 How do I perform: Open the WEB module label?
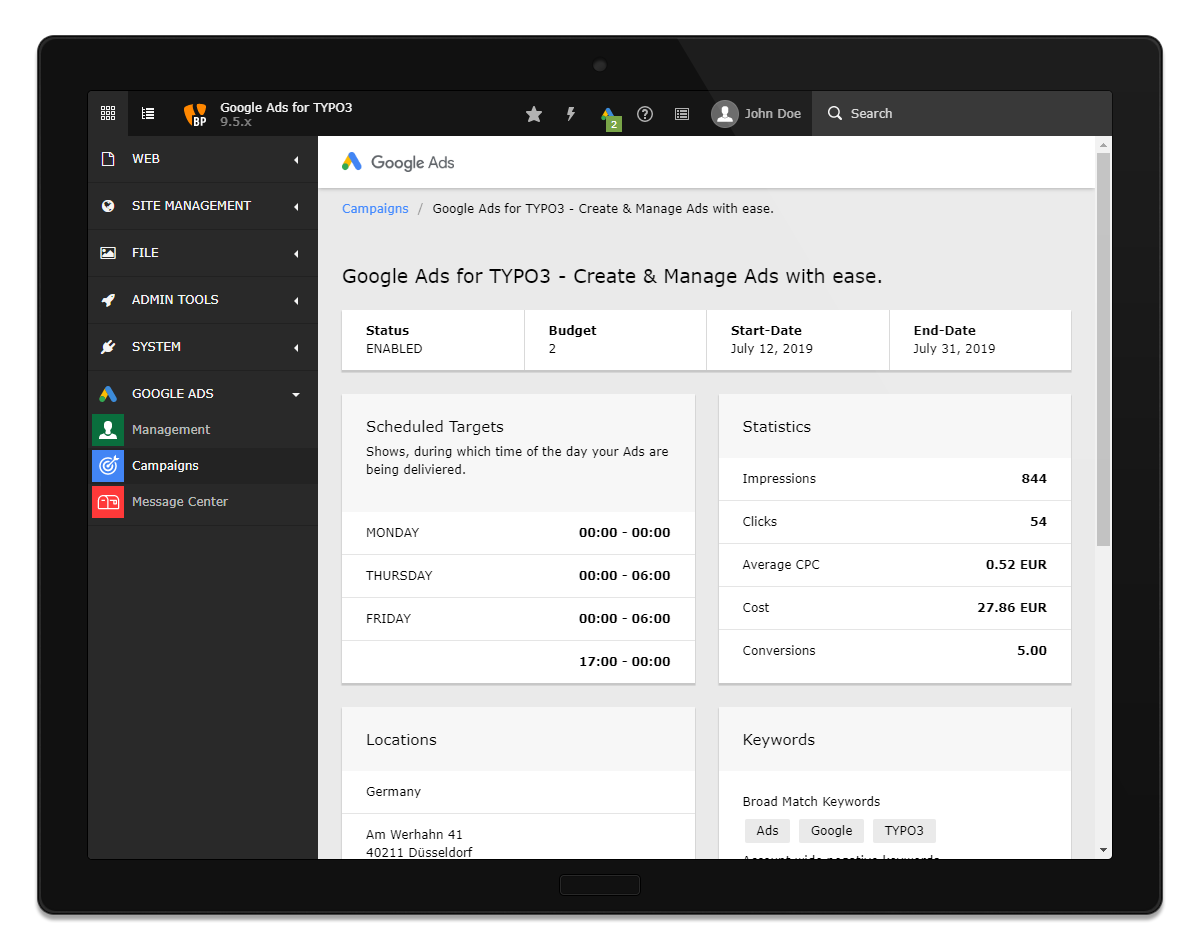[x=146, y=159]
